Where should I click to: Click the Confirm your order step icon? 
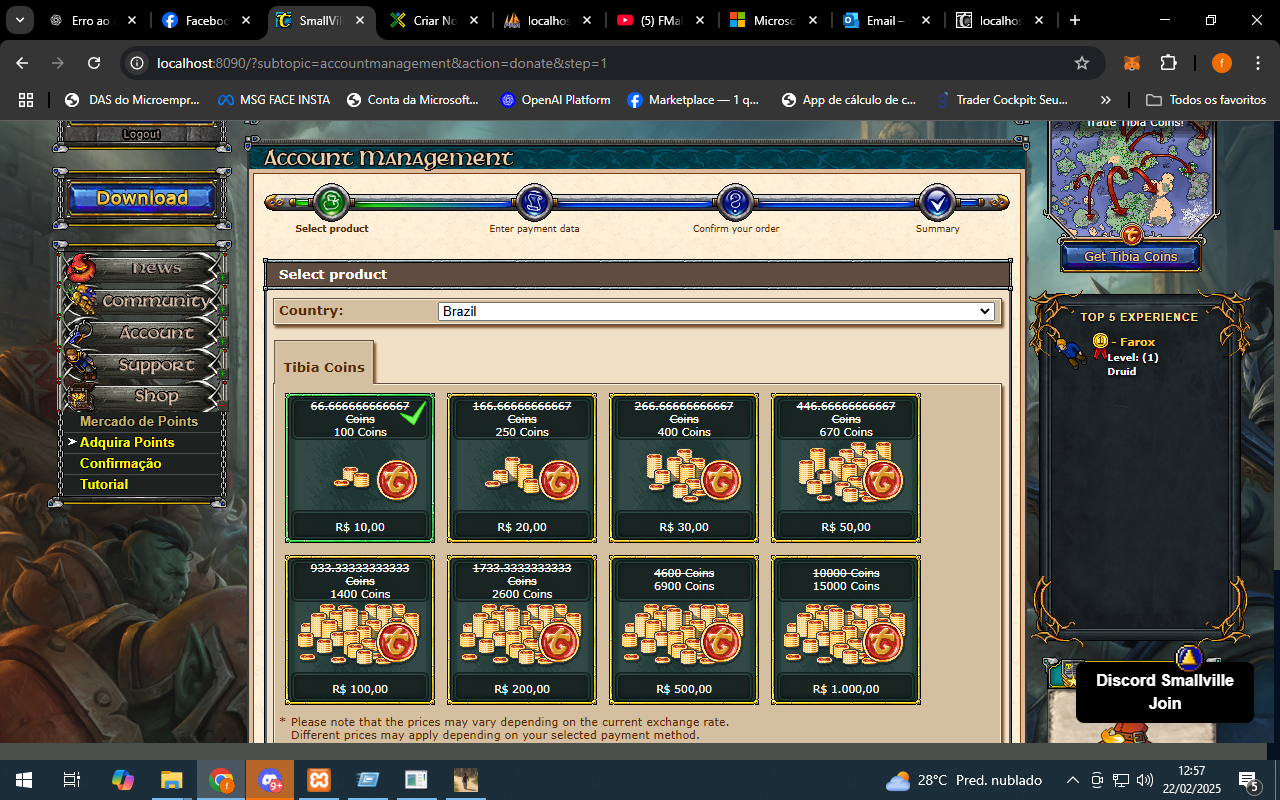736,203
